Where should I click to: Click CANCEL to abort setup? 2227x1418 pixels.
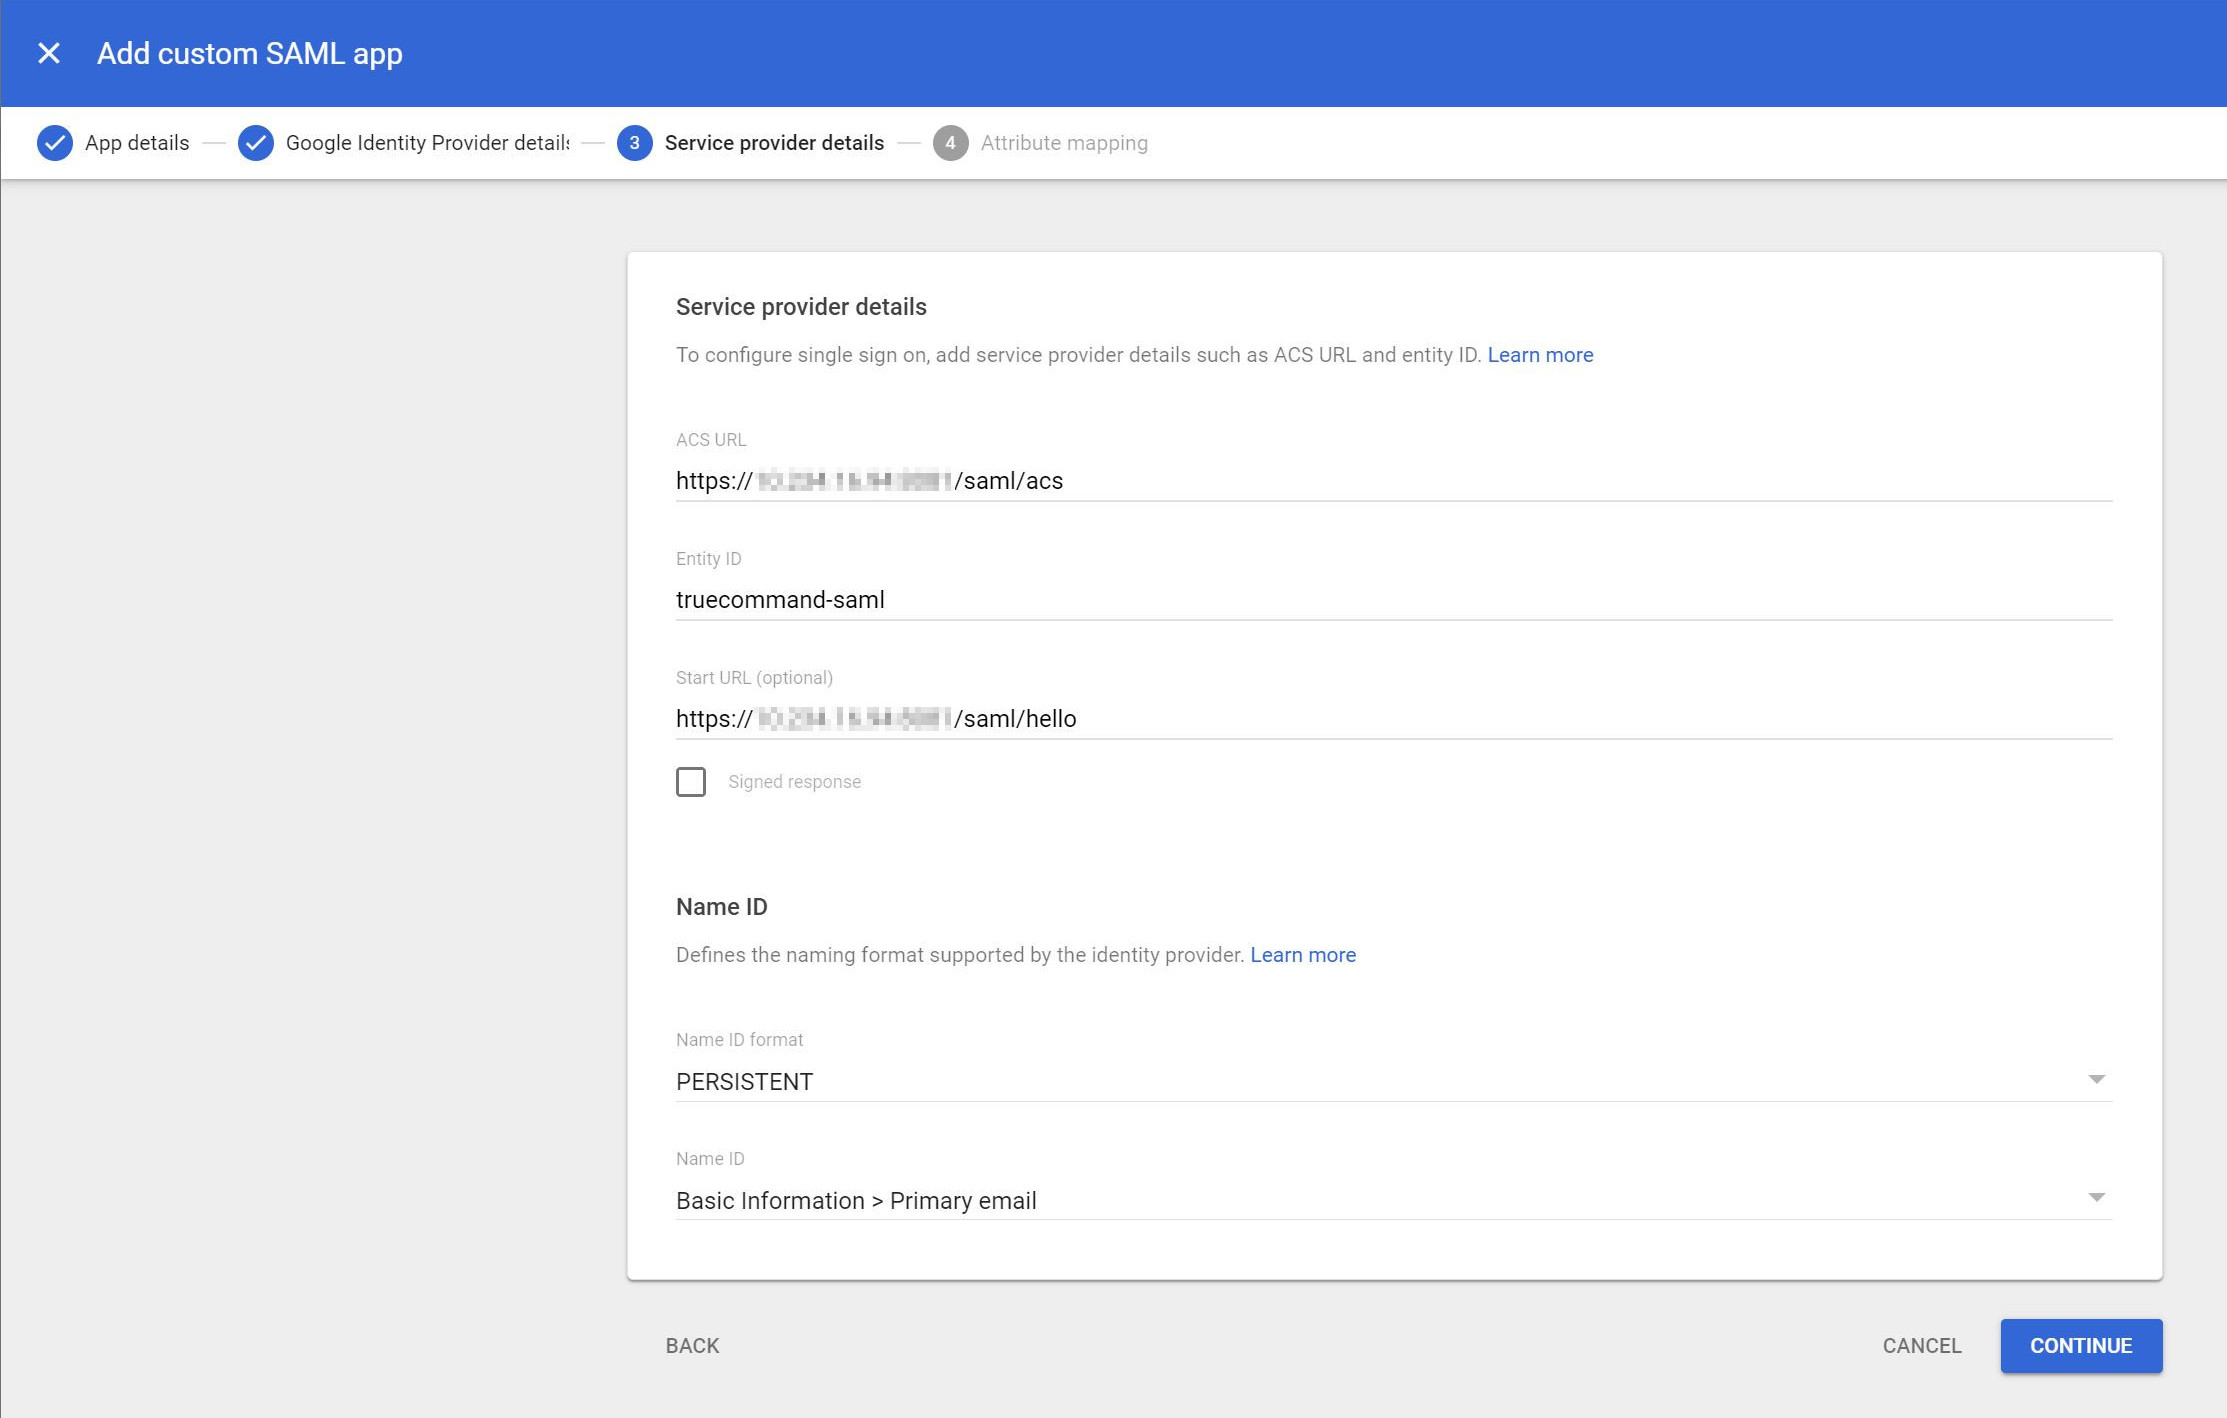pyautogui.click(x=1920, y=1345)
